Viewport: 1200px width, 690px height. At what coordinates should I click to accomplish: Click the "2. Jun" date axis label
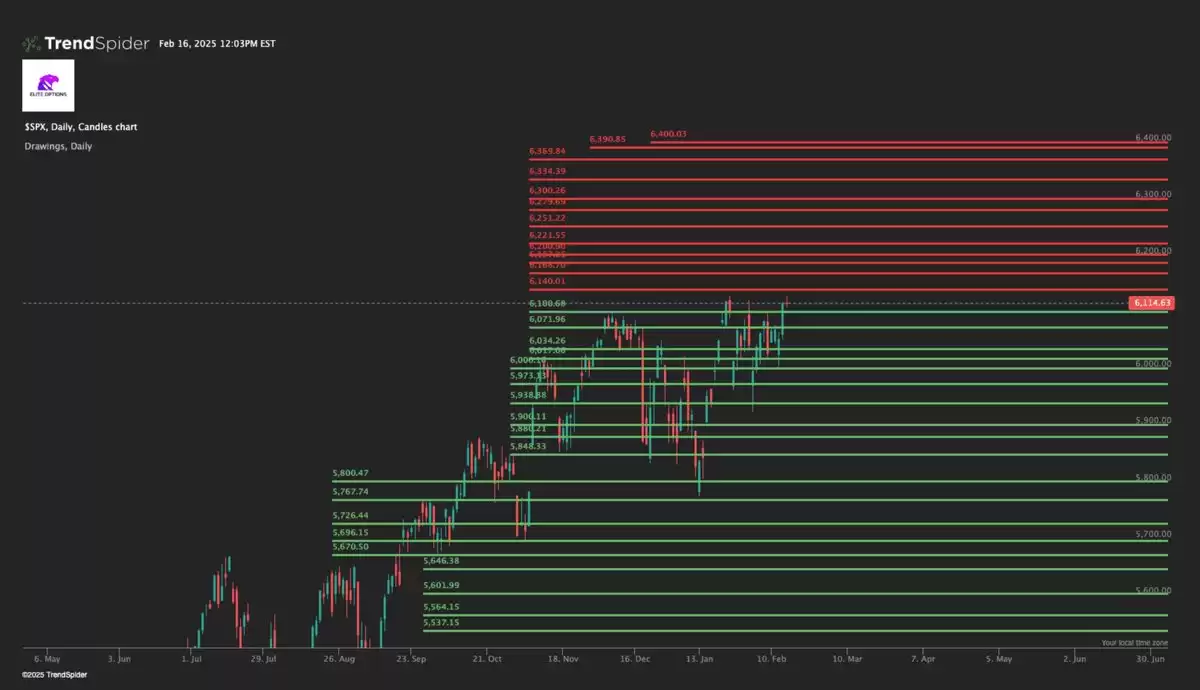click(x=1074, y=659)
